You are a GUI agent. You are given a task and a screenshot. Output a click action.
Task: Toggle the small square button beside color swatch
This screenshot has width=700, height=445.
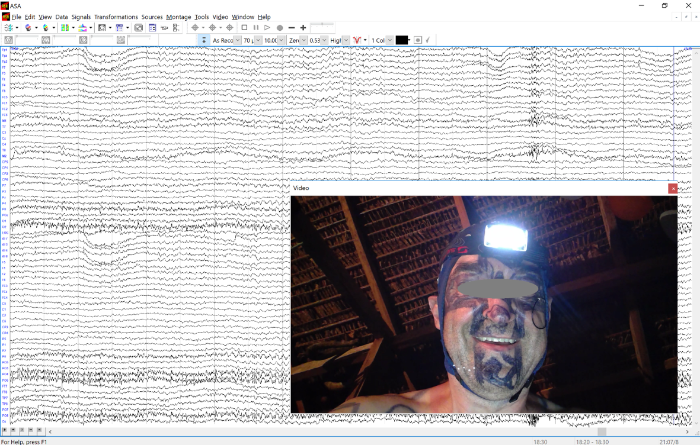418,40
